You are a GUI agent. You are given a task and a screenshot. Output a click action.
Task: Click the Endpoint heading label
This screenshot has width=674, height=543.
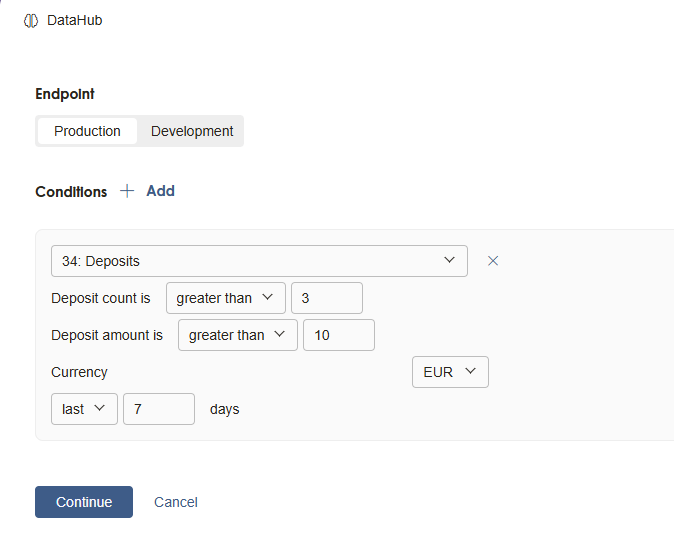pyautogui.click(x=65, y=94)
